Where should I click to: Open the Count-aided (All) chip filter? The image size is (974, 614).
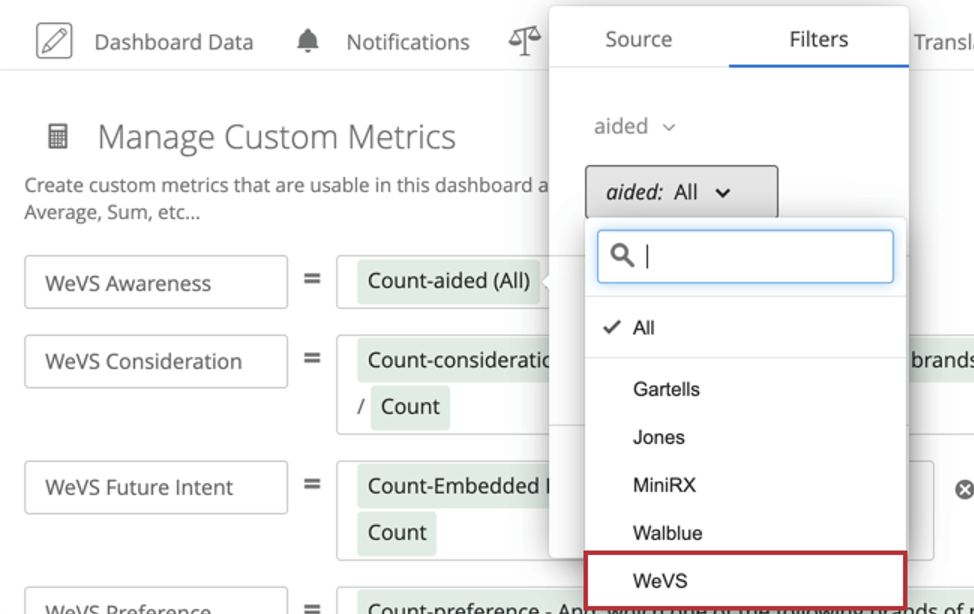(x=448, y=281)
